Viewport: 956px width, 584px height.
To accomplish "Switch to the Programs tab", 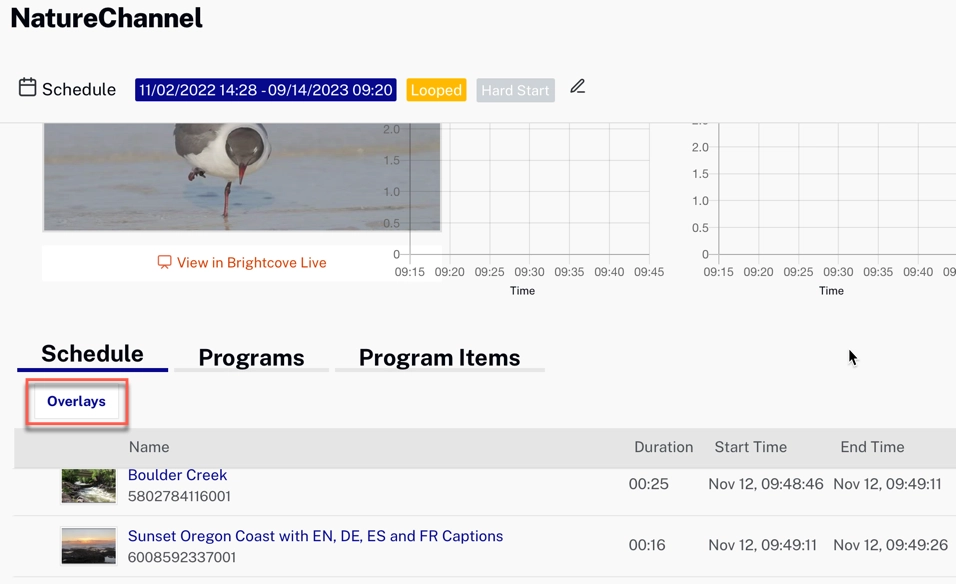I will point(251,358).
